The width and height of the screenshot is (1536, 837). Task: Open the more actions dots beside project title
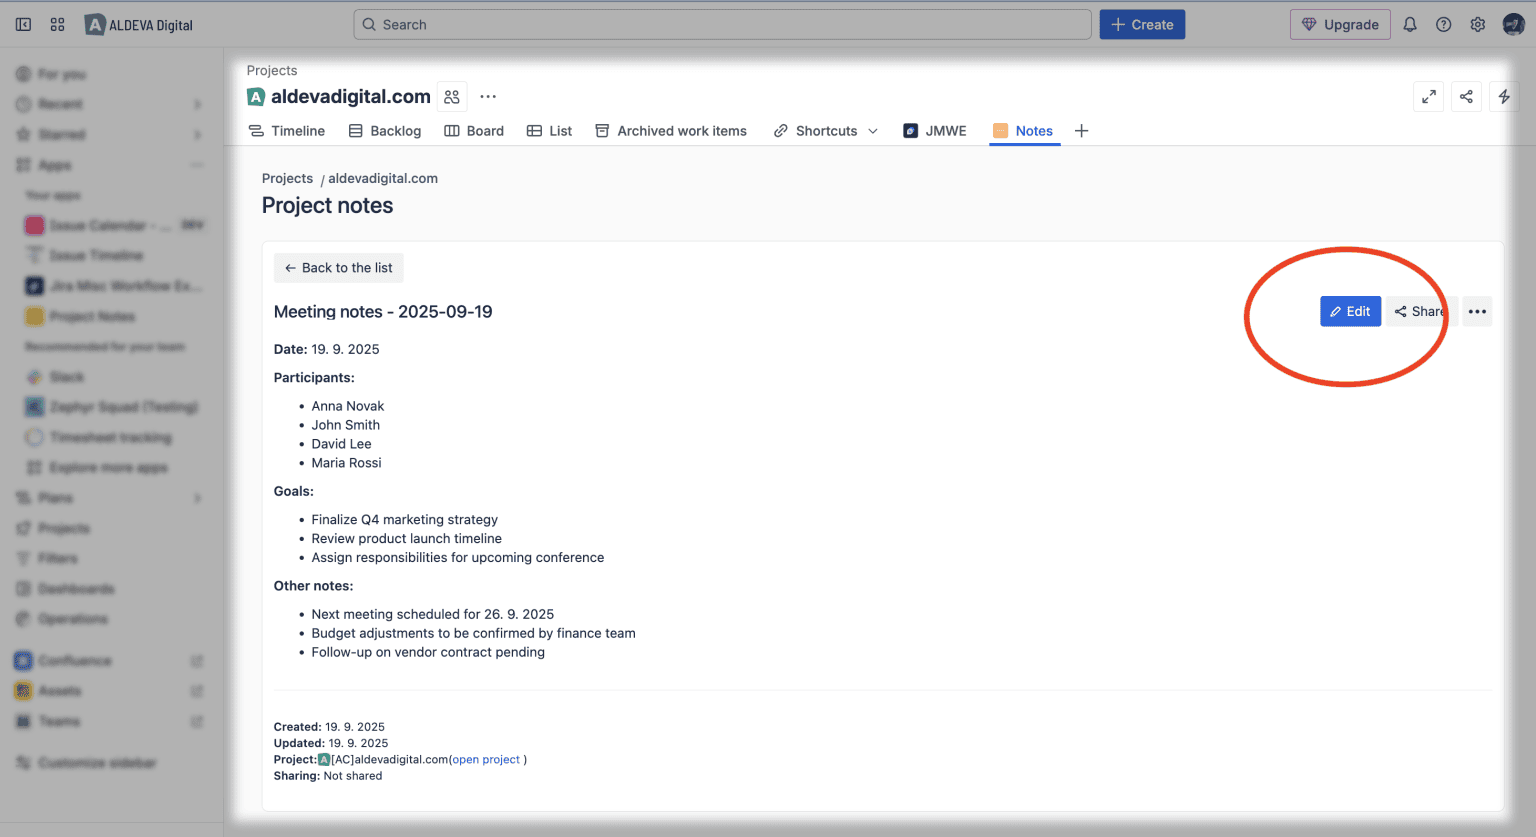click(488, 97)
